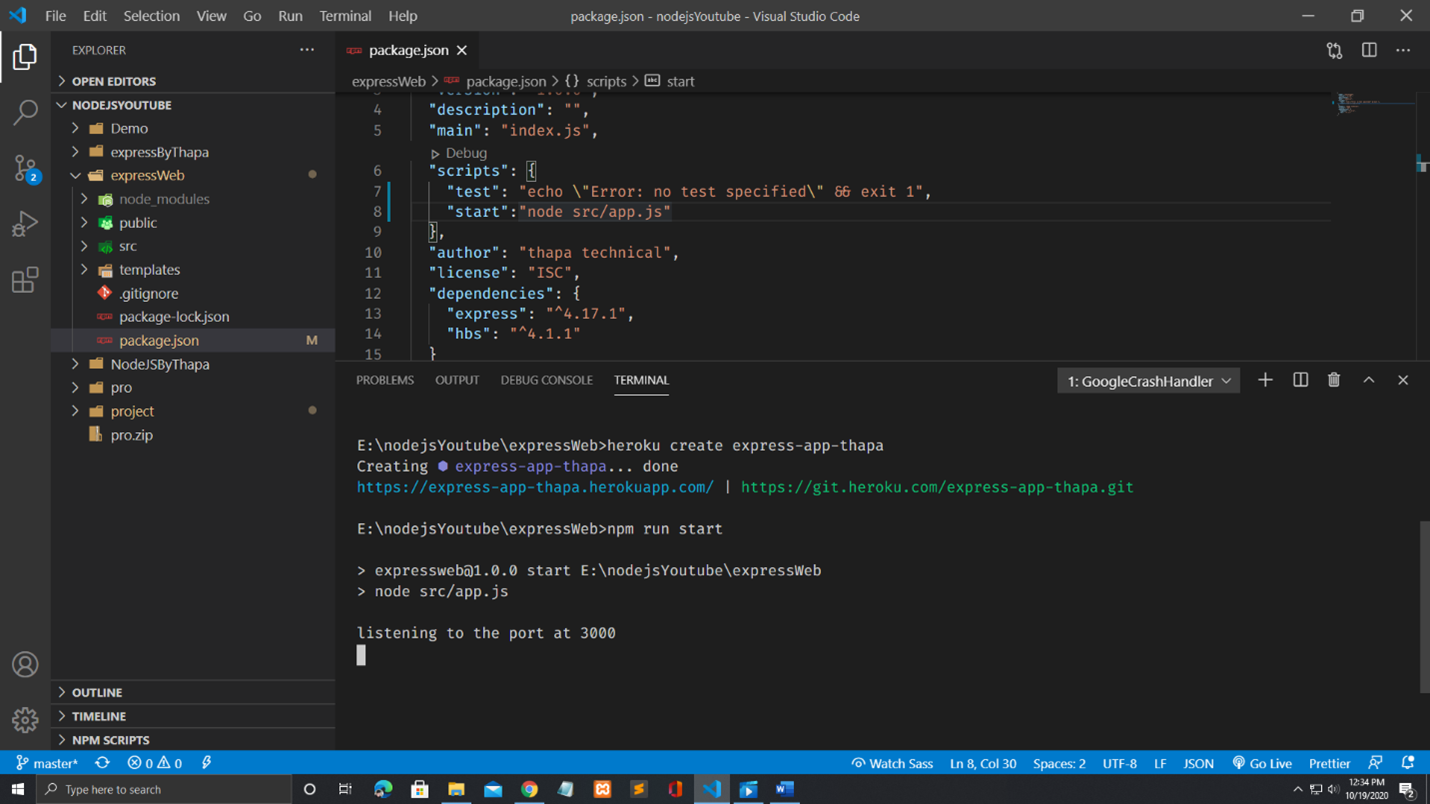This screenshot has height=804, width=1430.
Task: Kill the terminal with trash icon
Action: (x=1333, y=380)
